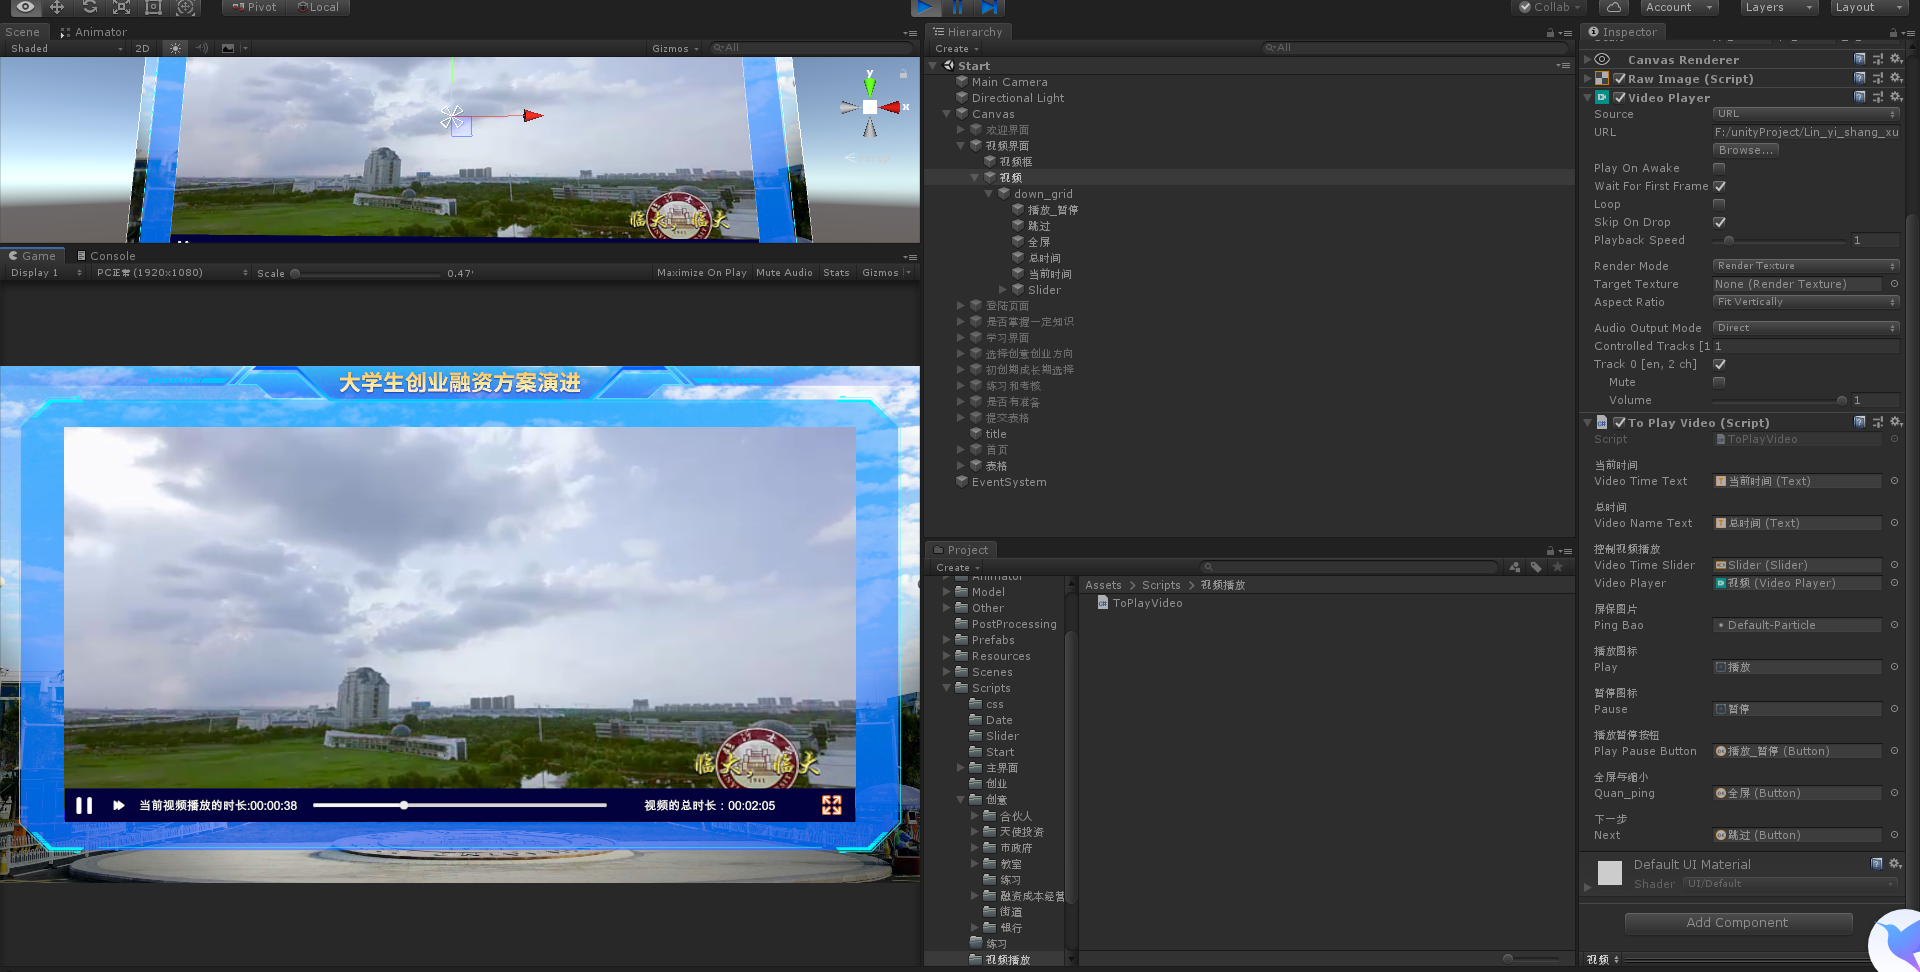Viewport: 1920px width, 972px height.
Task: Enable Play On Awake on the Video Player
Action: 1720,168
